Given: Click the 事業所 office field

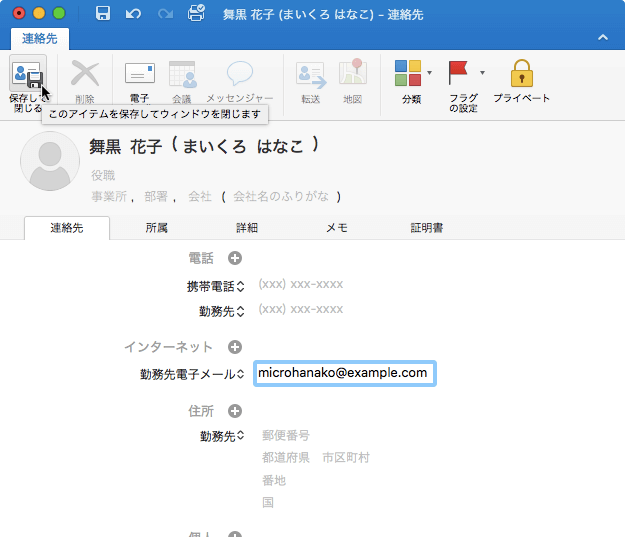Looking at the screenshot, I should click(x=109, y=196).
